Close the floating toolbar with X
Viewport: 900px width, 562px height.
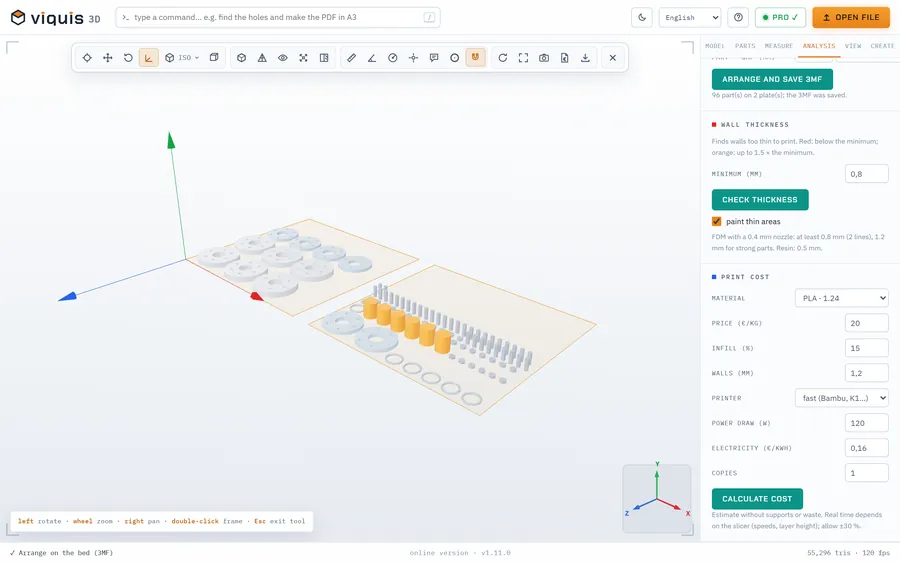(x=613, y=57)
